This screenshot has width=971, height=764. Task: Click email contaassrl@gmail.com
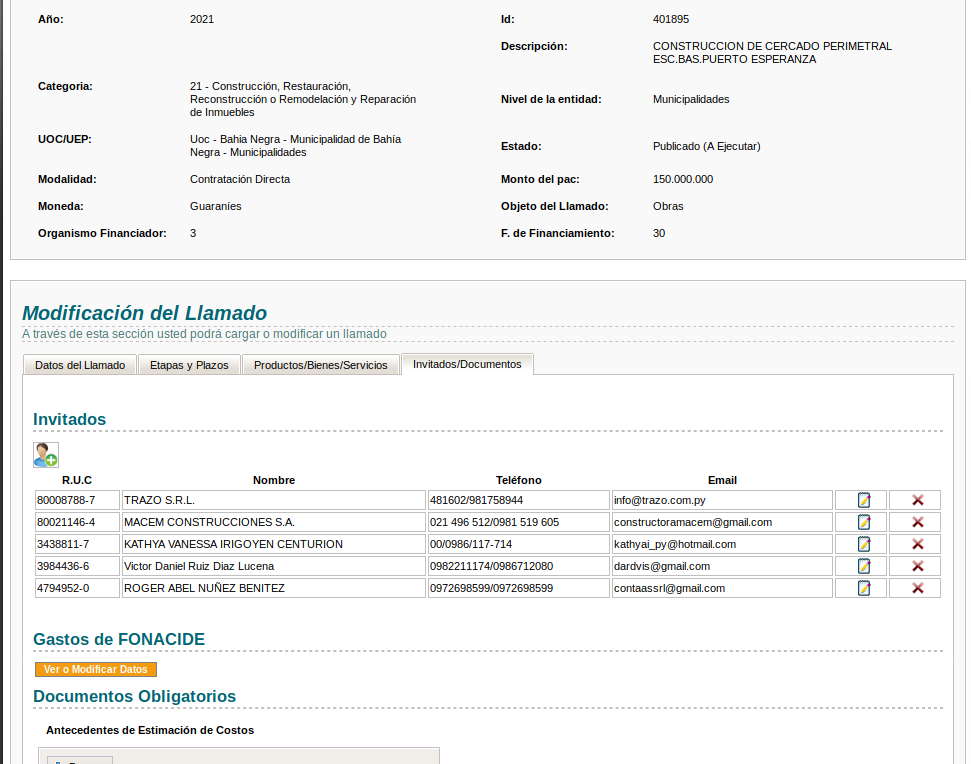pyautogui.click(x=722, y=588)
